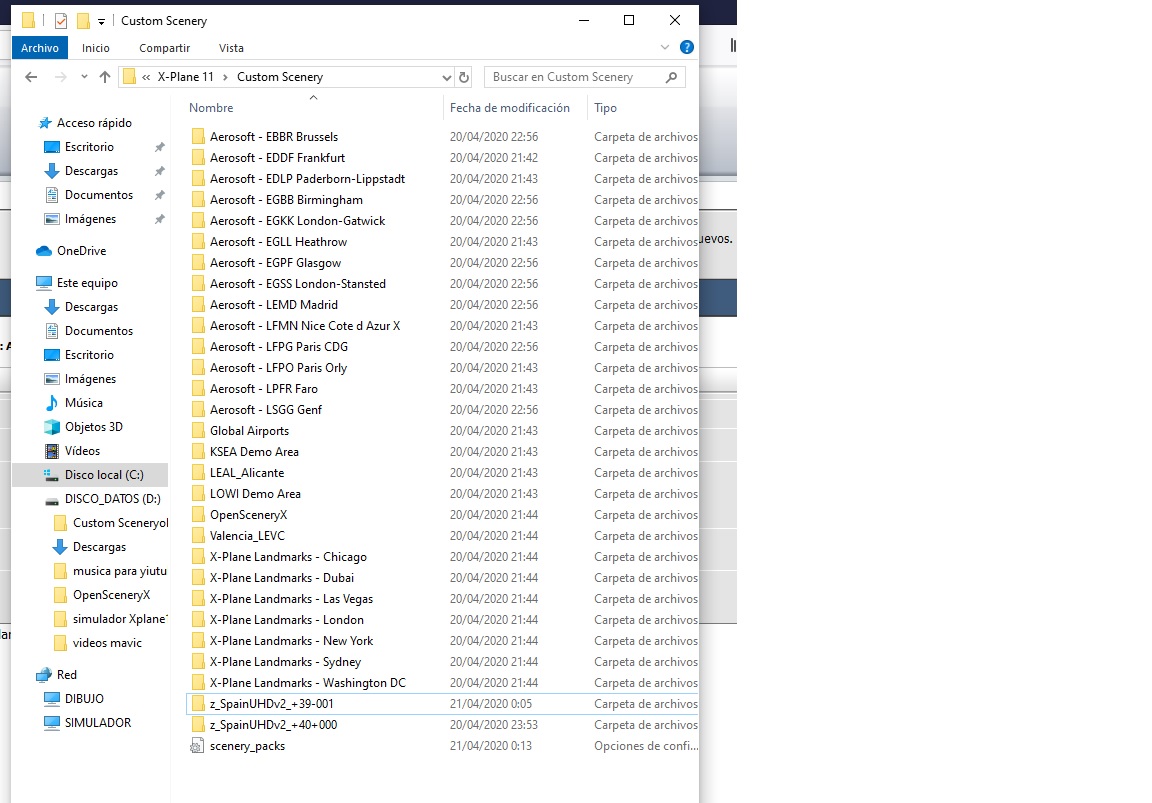Image resolution: width=1152 pixels, height=803 pixels.
Task: Click Aerosoft - LFMN Nice Cote d Azur X
Action: [x=305, y=326]
